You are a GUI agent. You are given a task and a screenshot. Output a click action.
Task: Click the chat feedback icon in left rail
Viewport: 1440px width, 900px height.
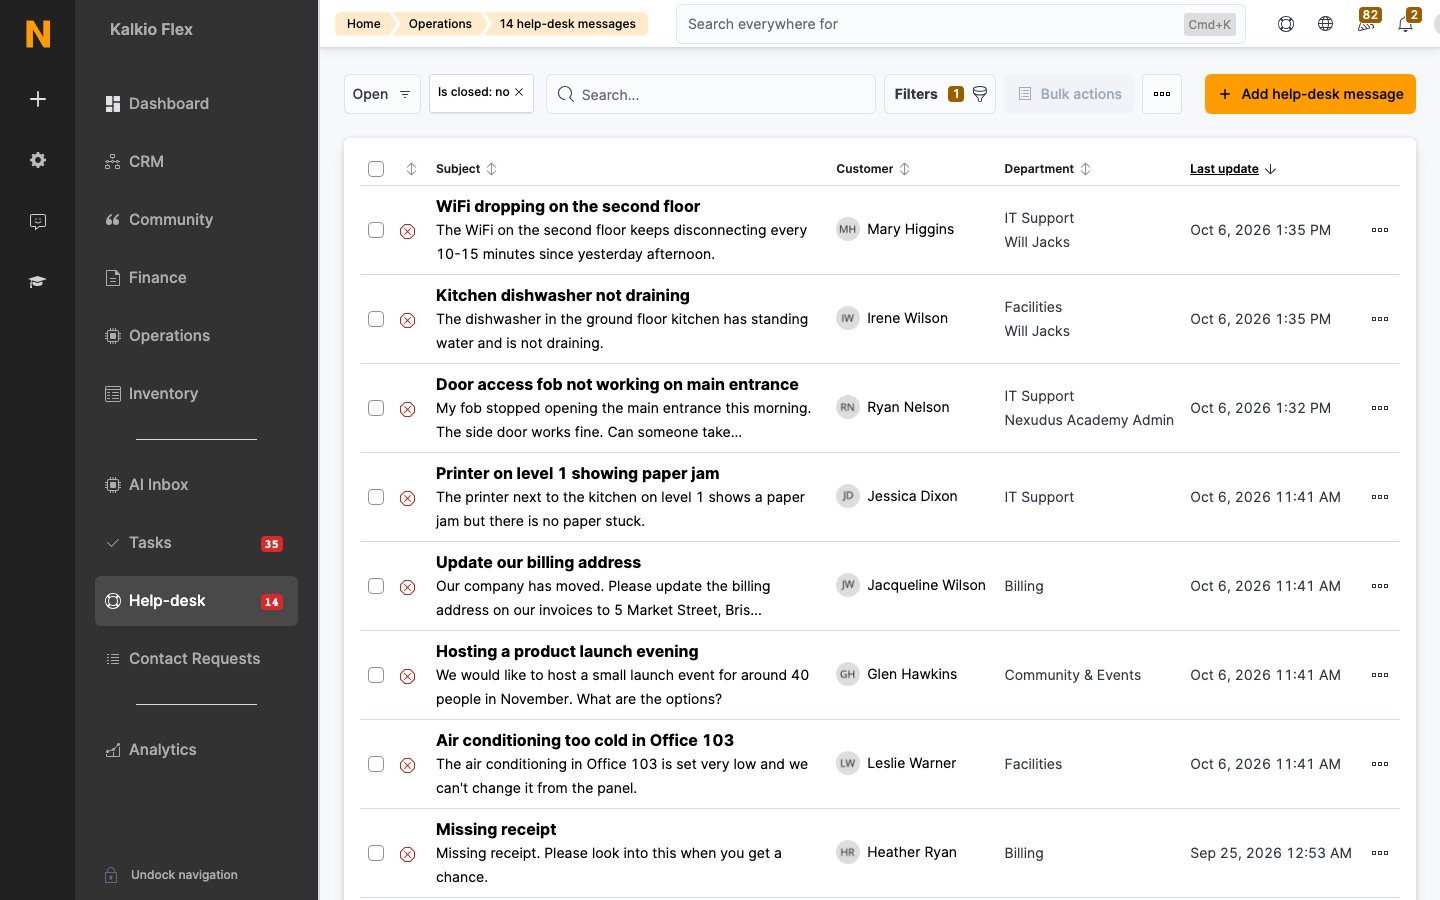38,221
